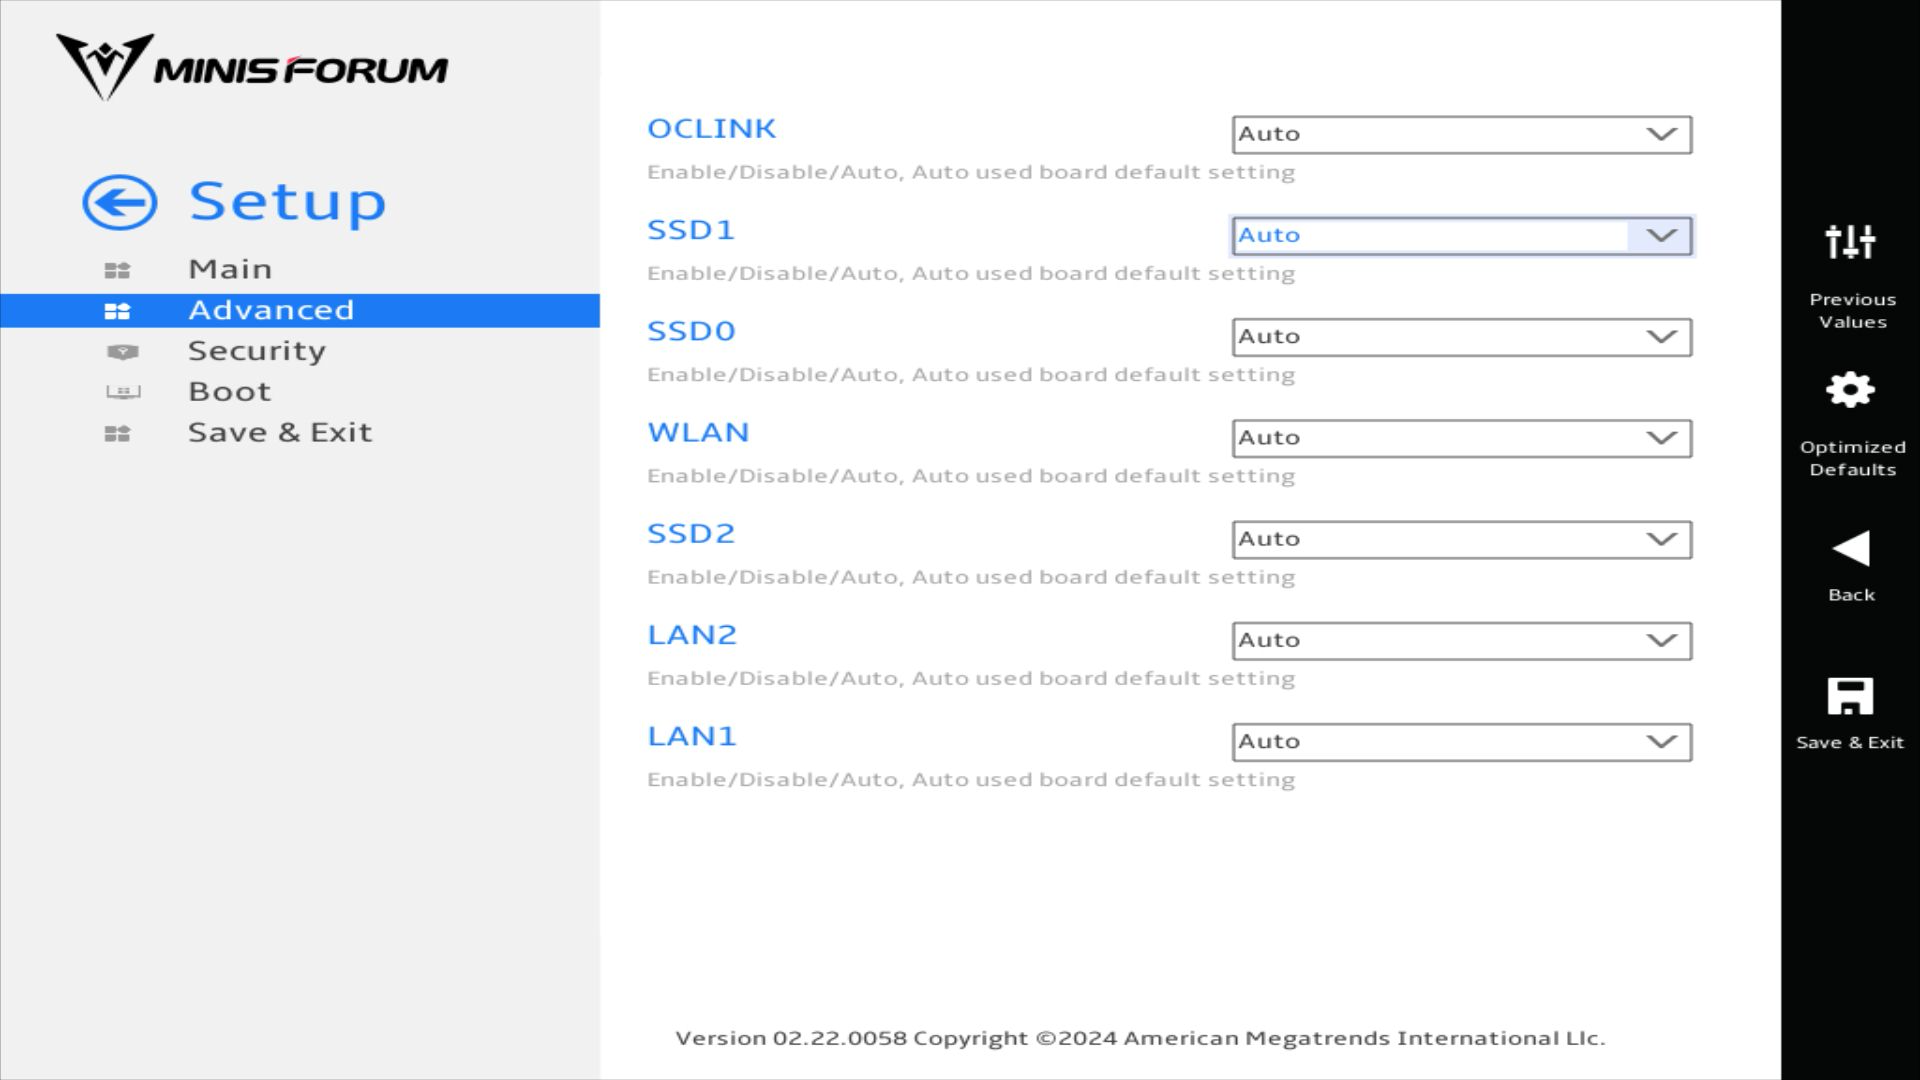Viewport: 1920px width, 1080px height.
Task: Click the Back triangle icon
Action: click(1850, 548)
